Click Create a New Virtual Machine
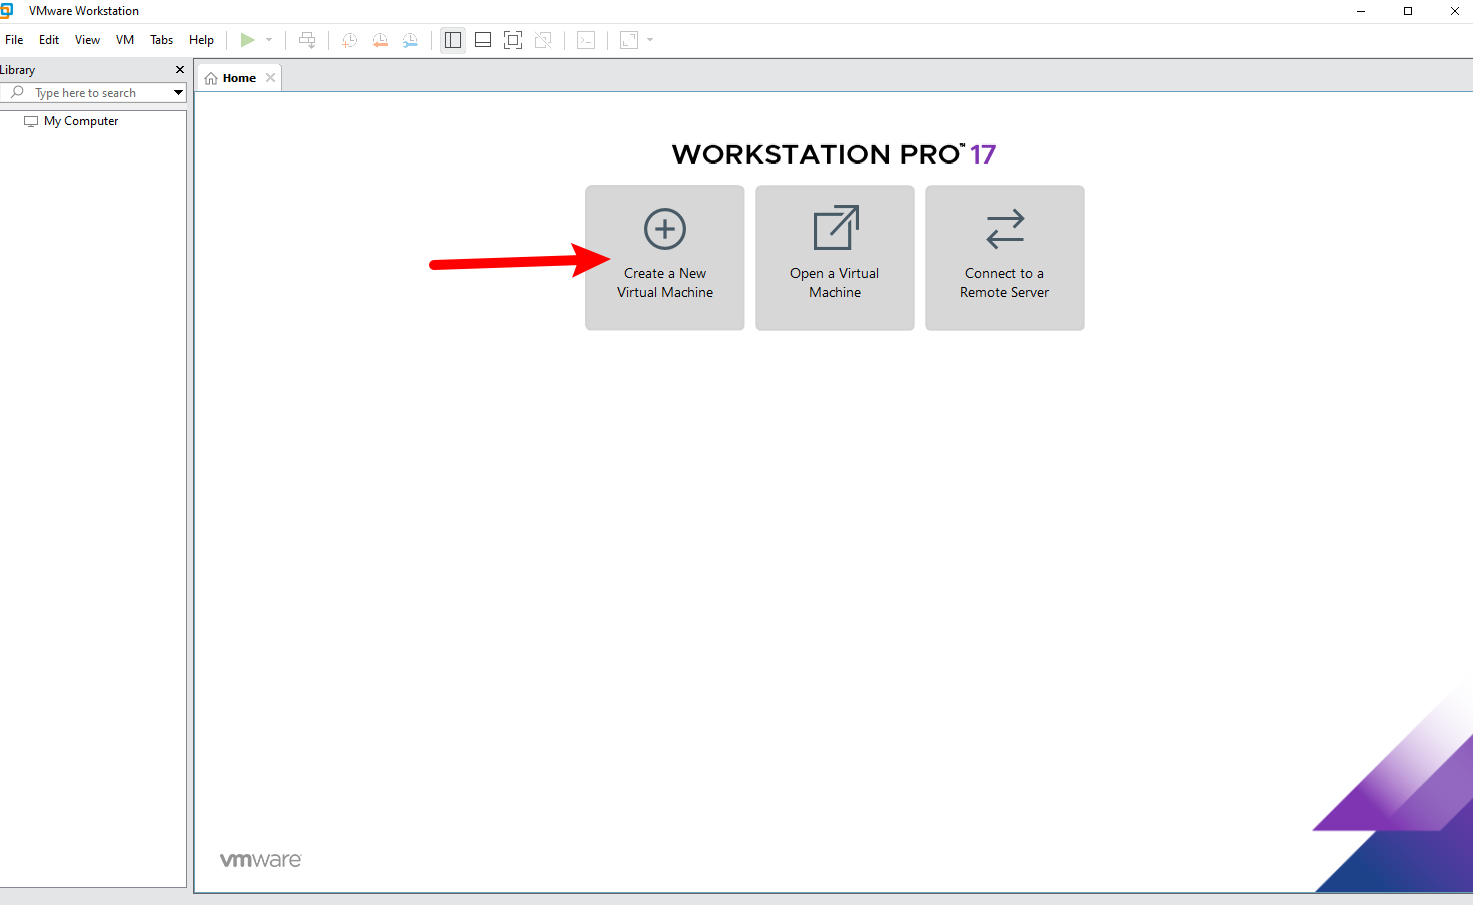 click(665, 258)
